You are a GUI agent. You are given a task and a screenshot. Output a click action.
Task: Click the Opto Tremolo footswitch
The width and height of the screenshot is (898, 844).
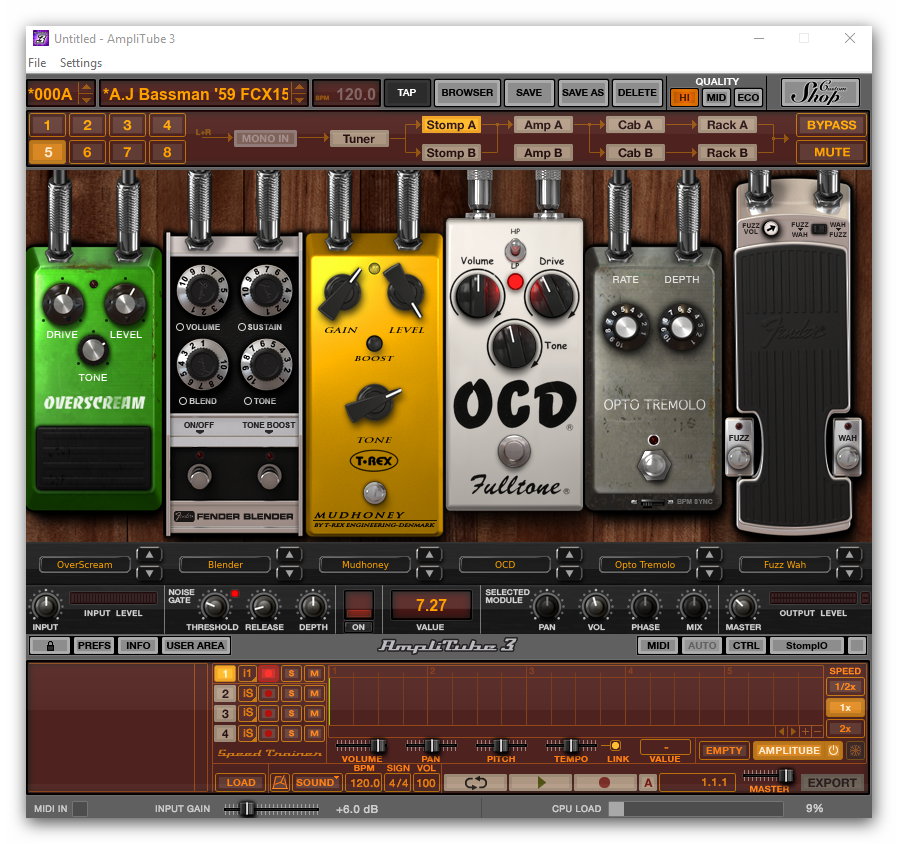(653, 464)
